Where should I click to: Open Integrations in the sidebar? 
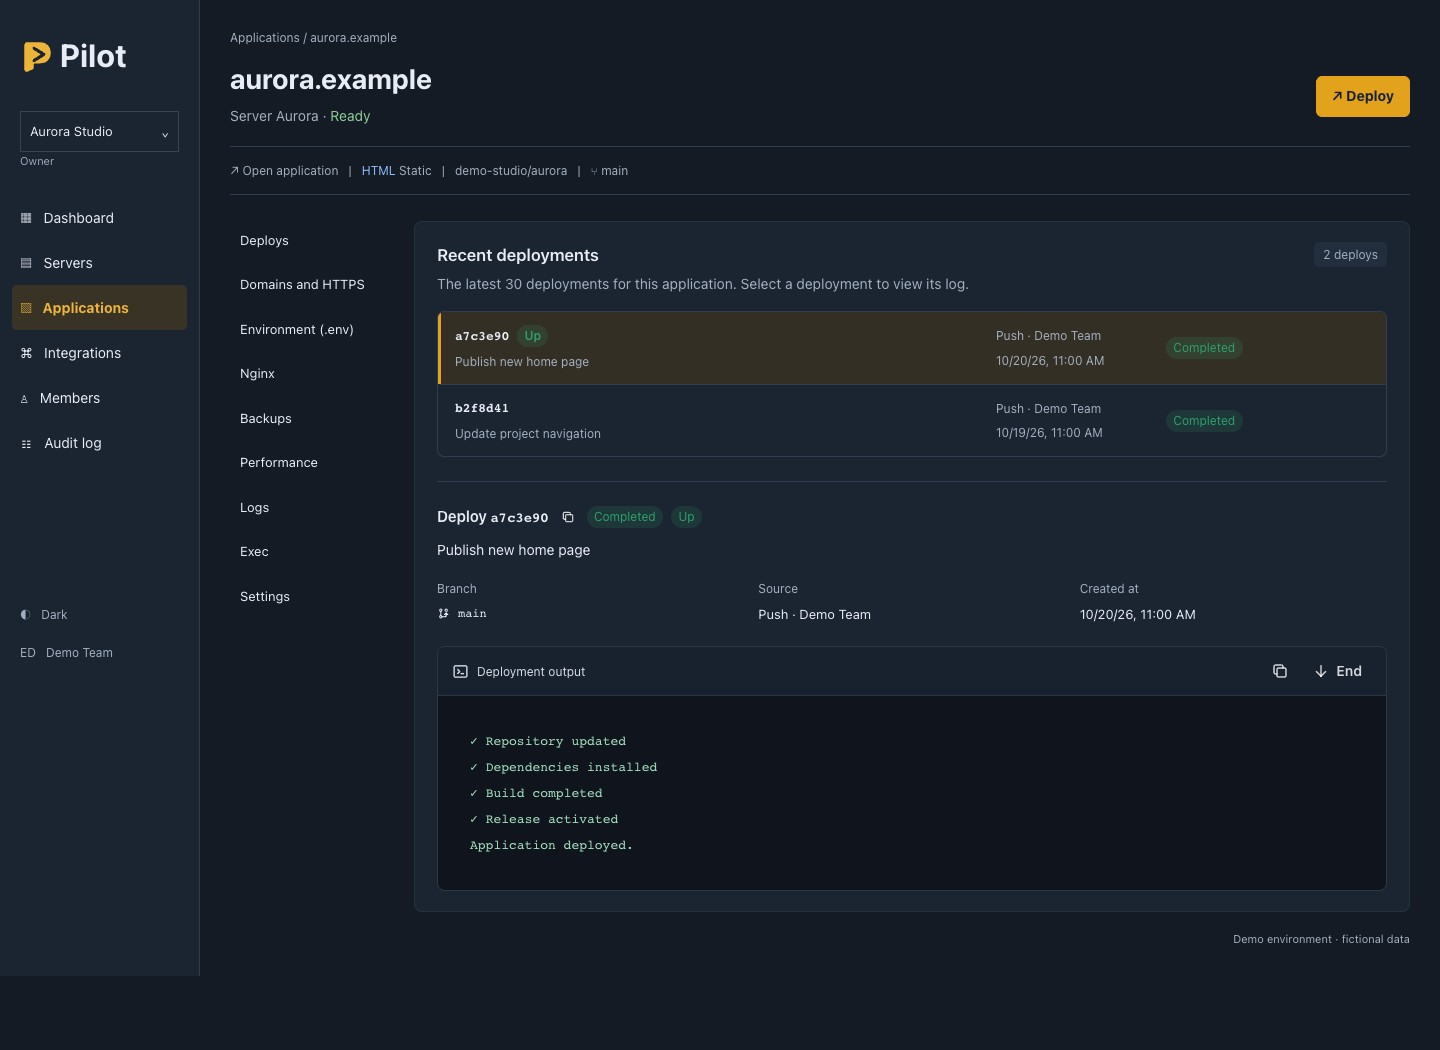coord(99,353)
